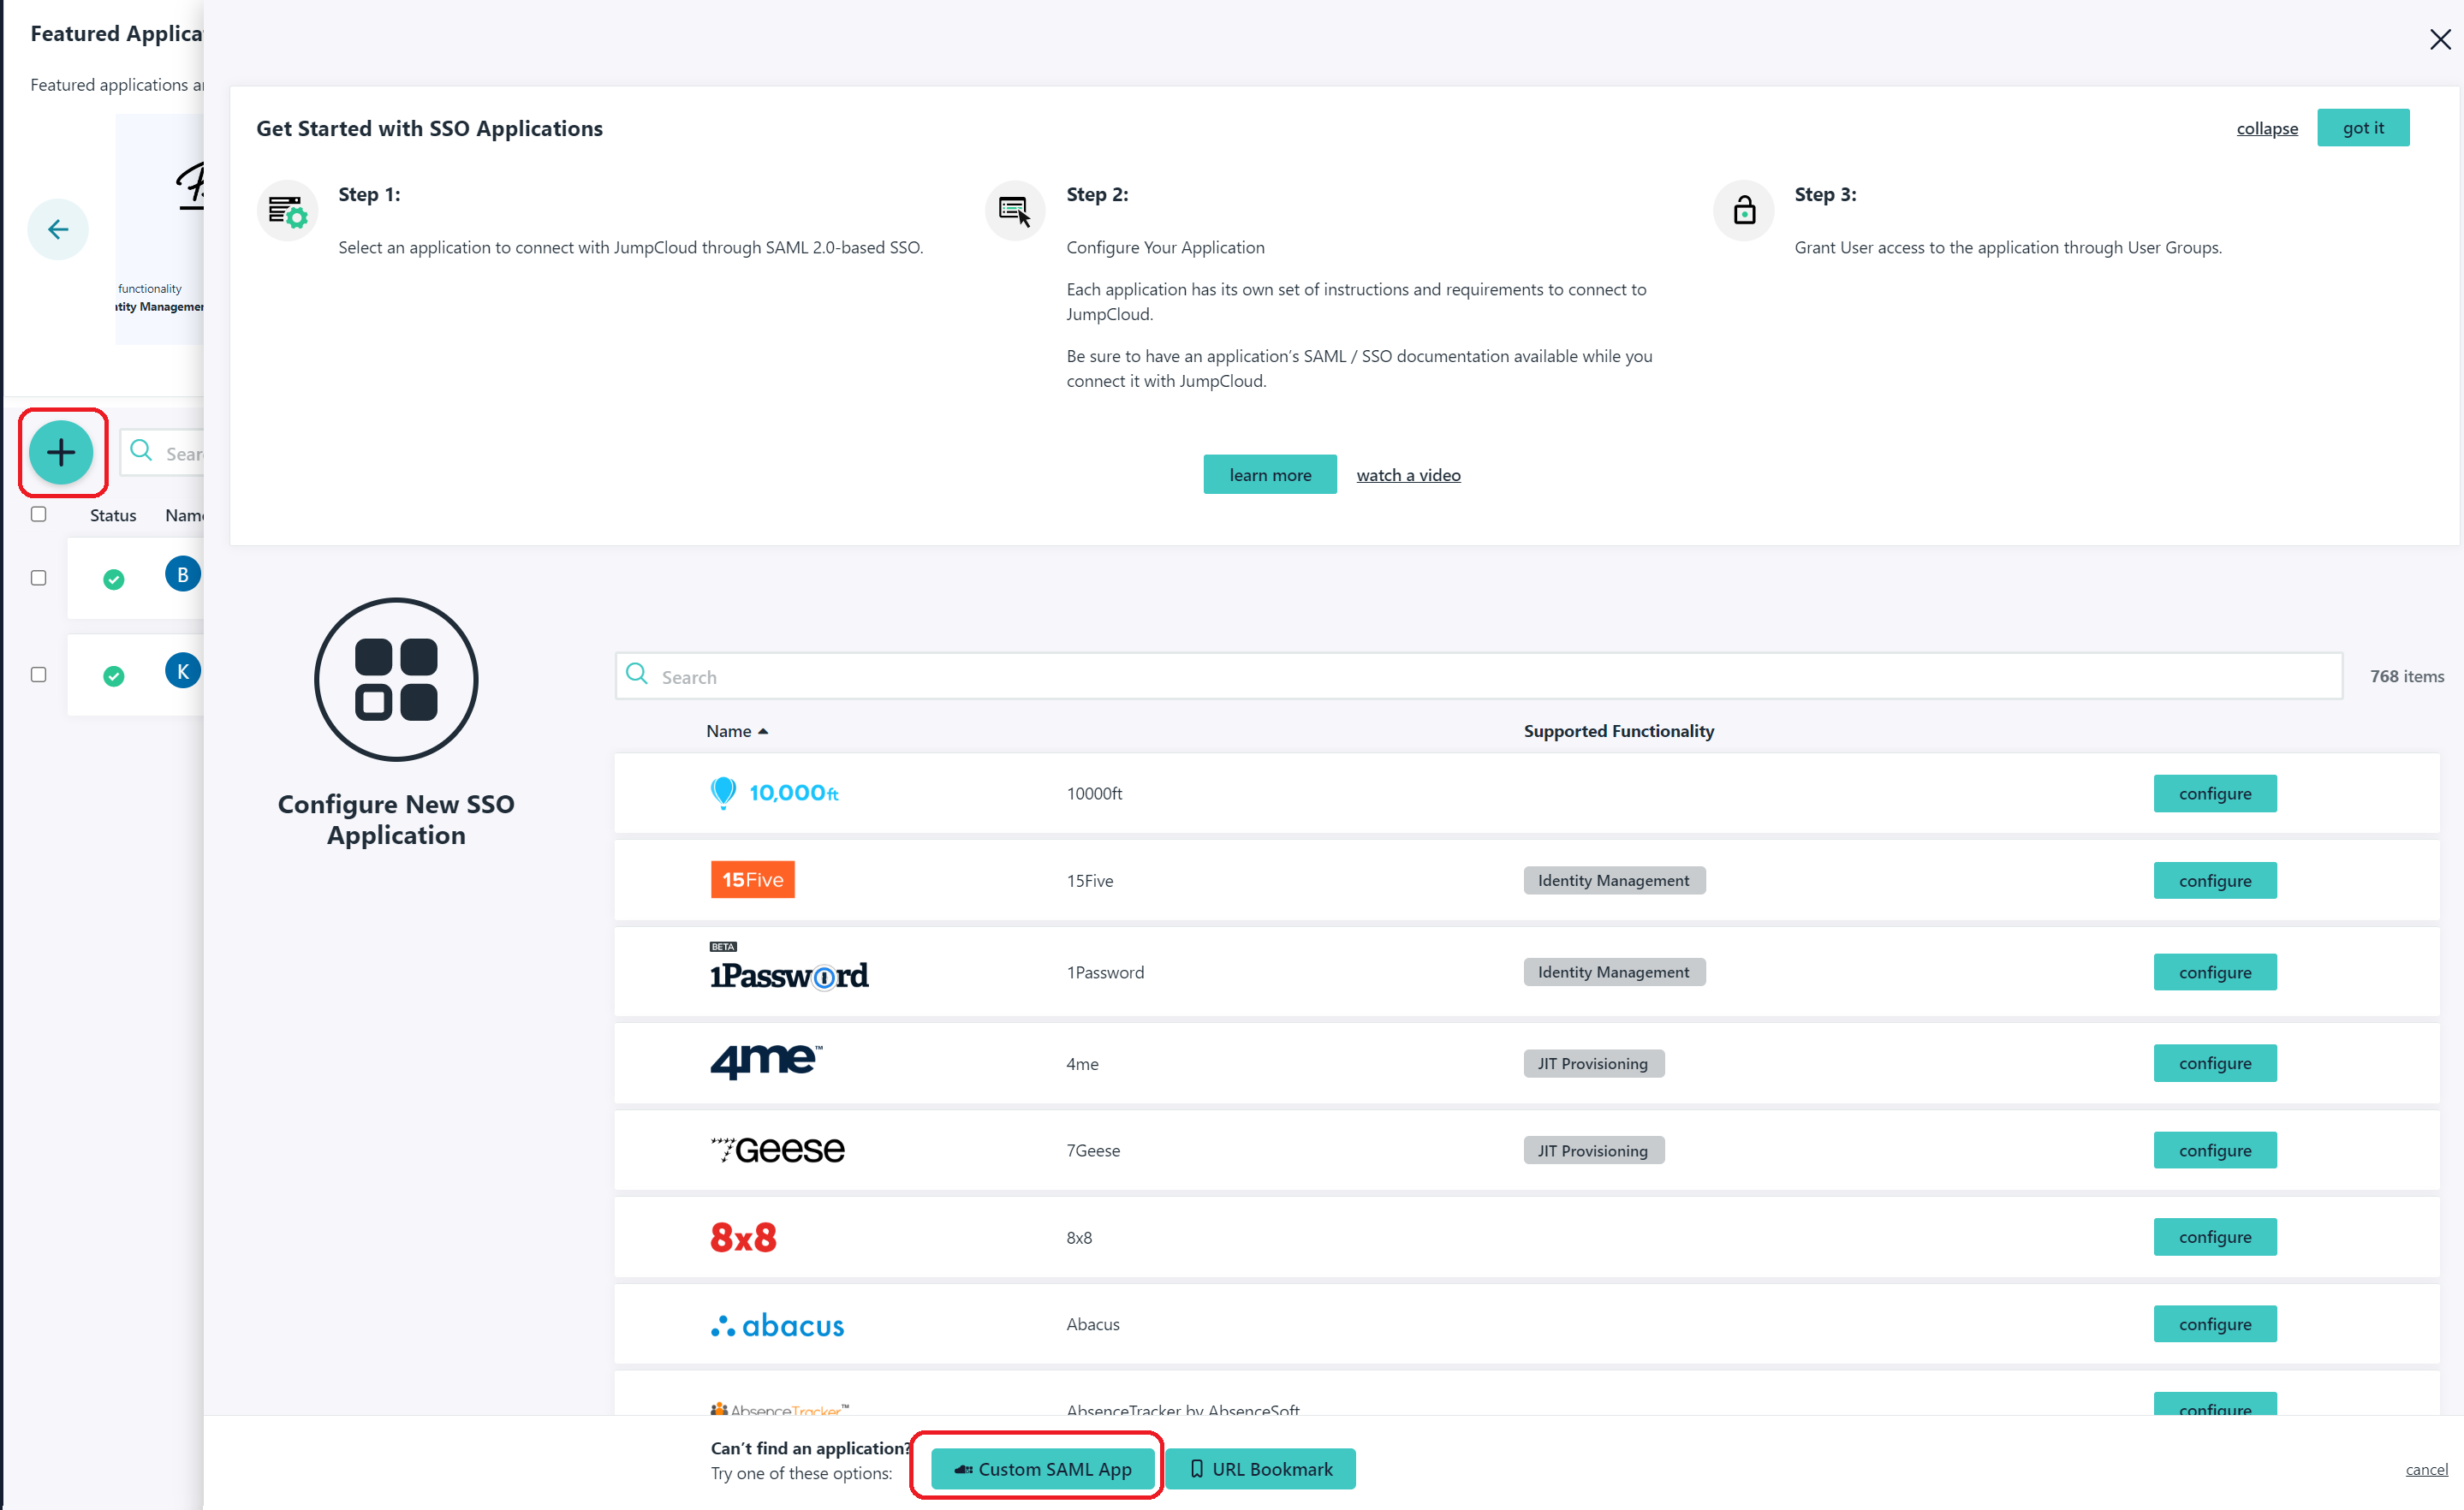Click the URL Bookmark button

click(1259, 1468)
